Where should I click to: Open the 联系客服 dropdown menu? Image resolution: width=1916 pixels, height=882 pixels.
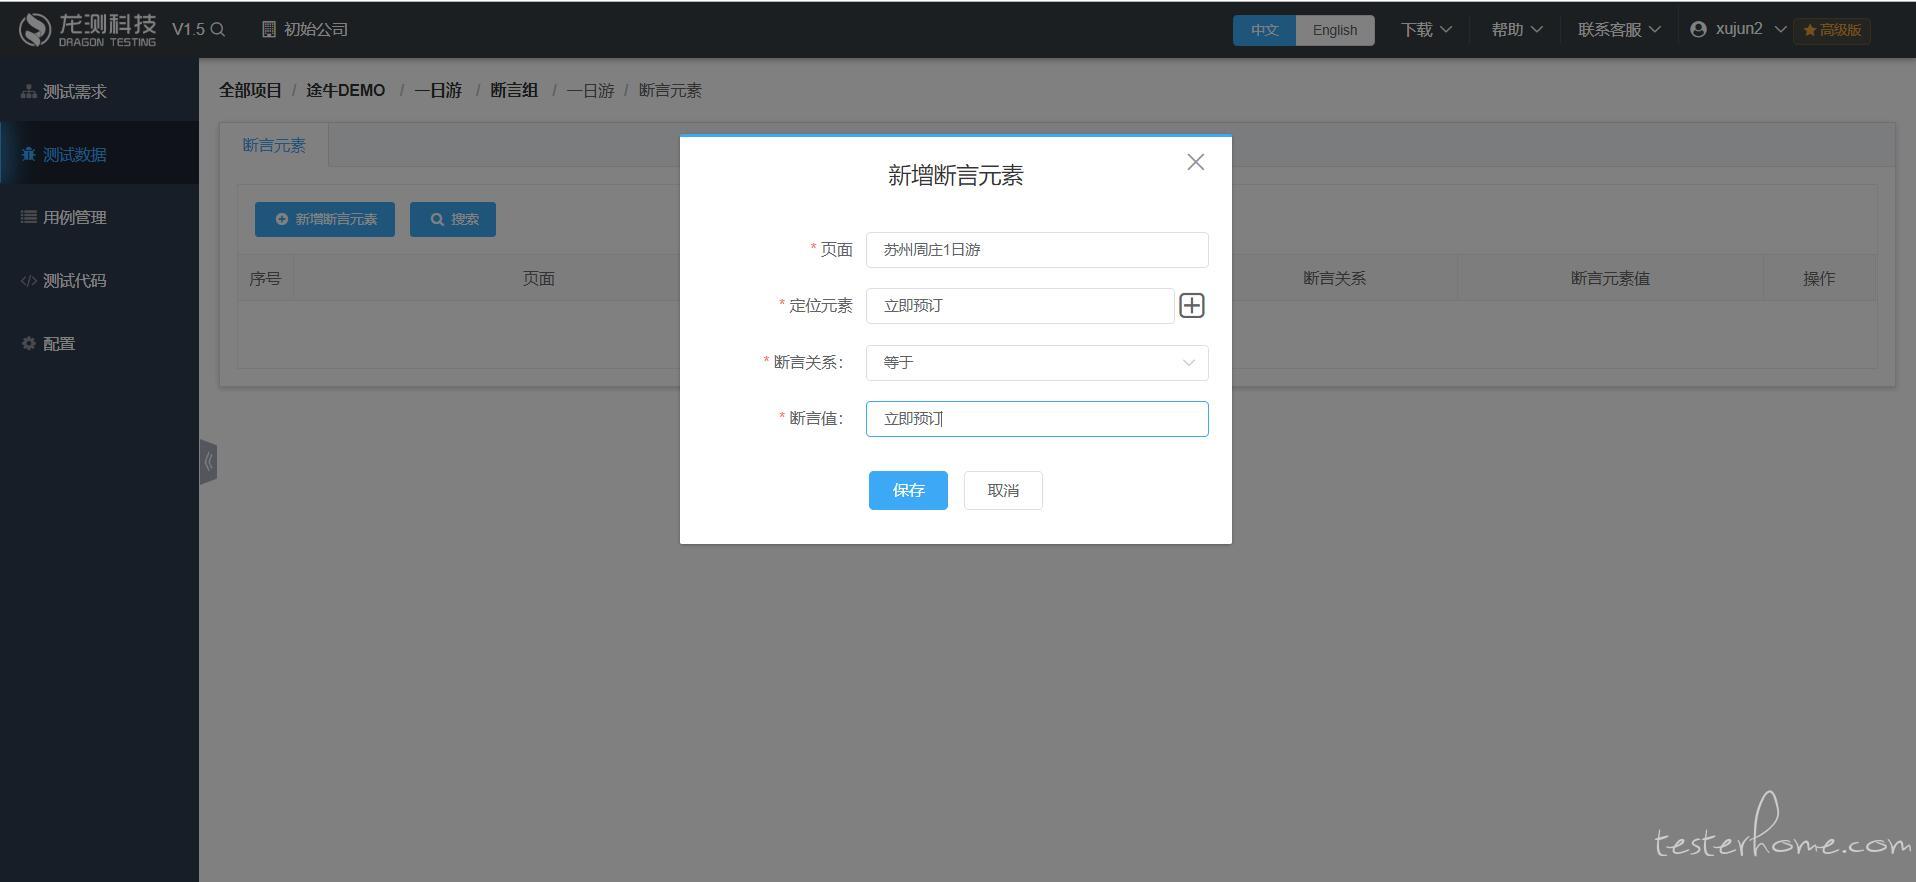[1619, 30]
